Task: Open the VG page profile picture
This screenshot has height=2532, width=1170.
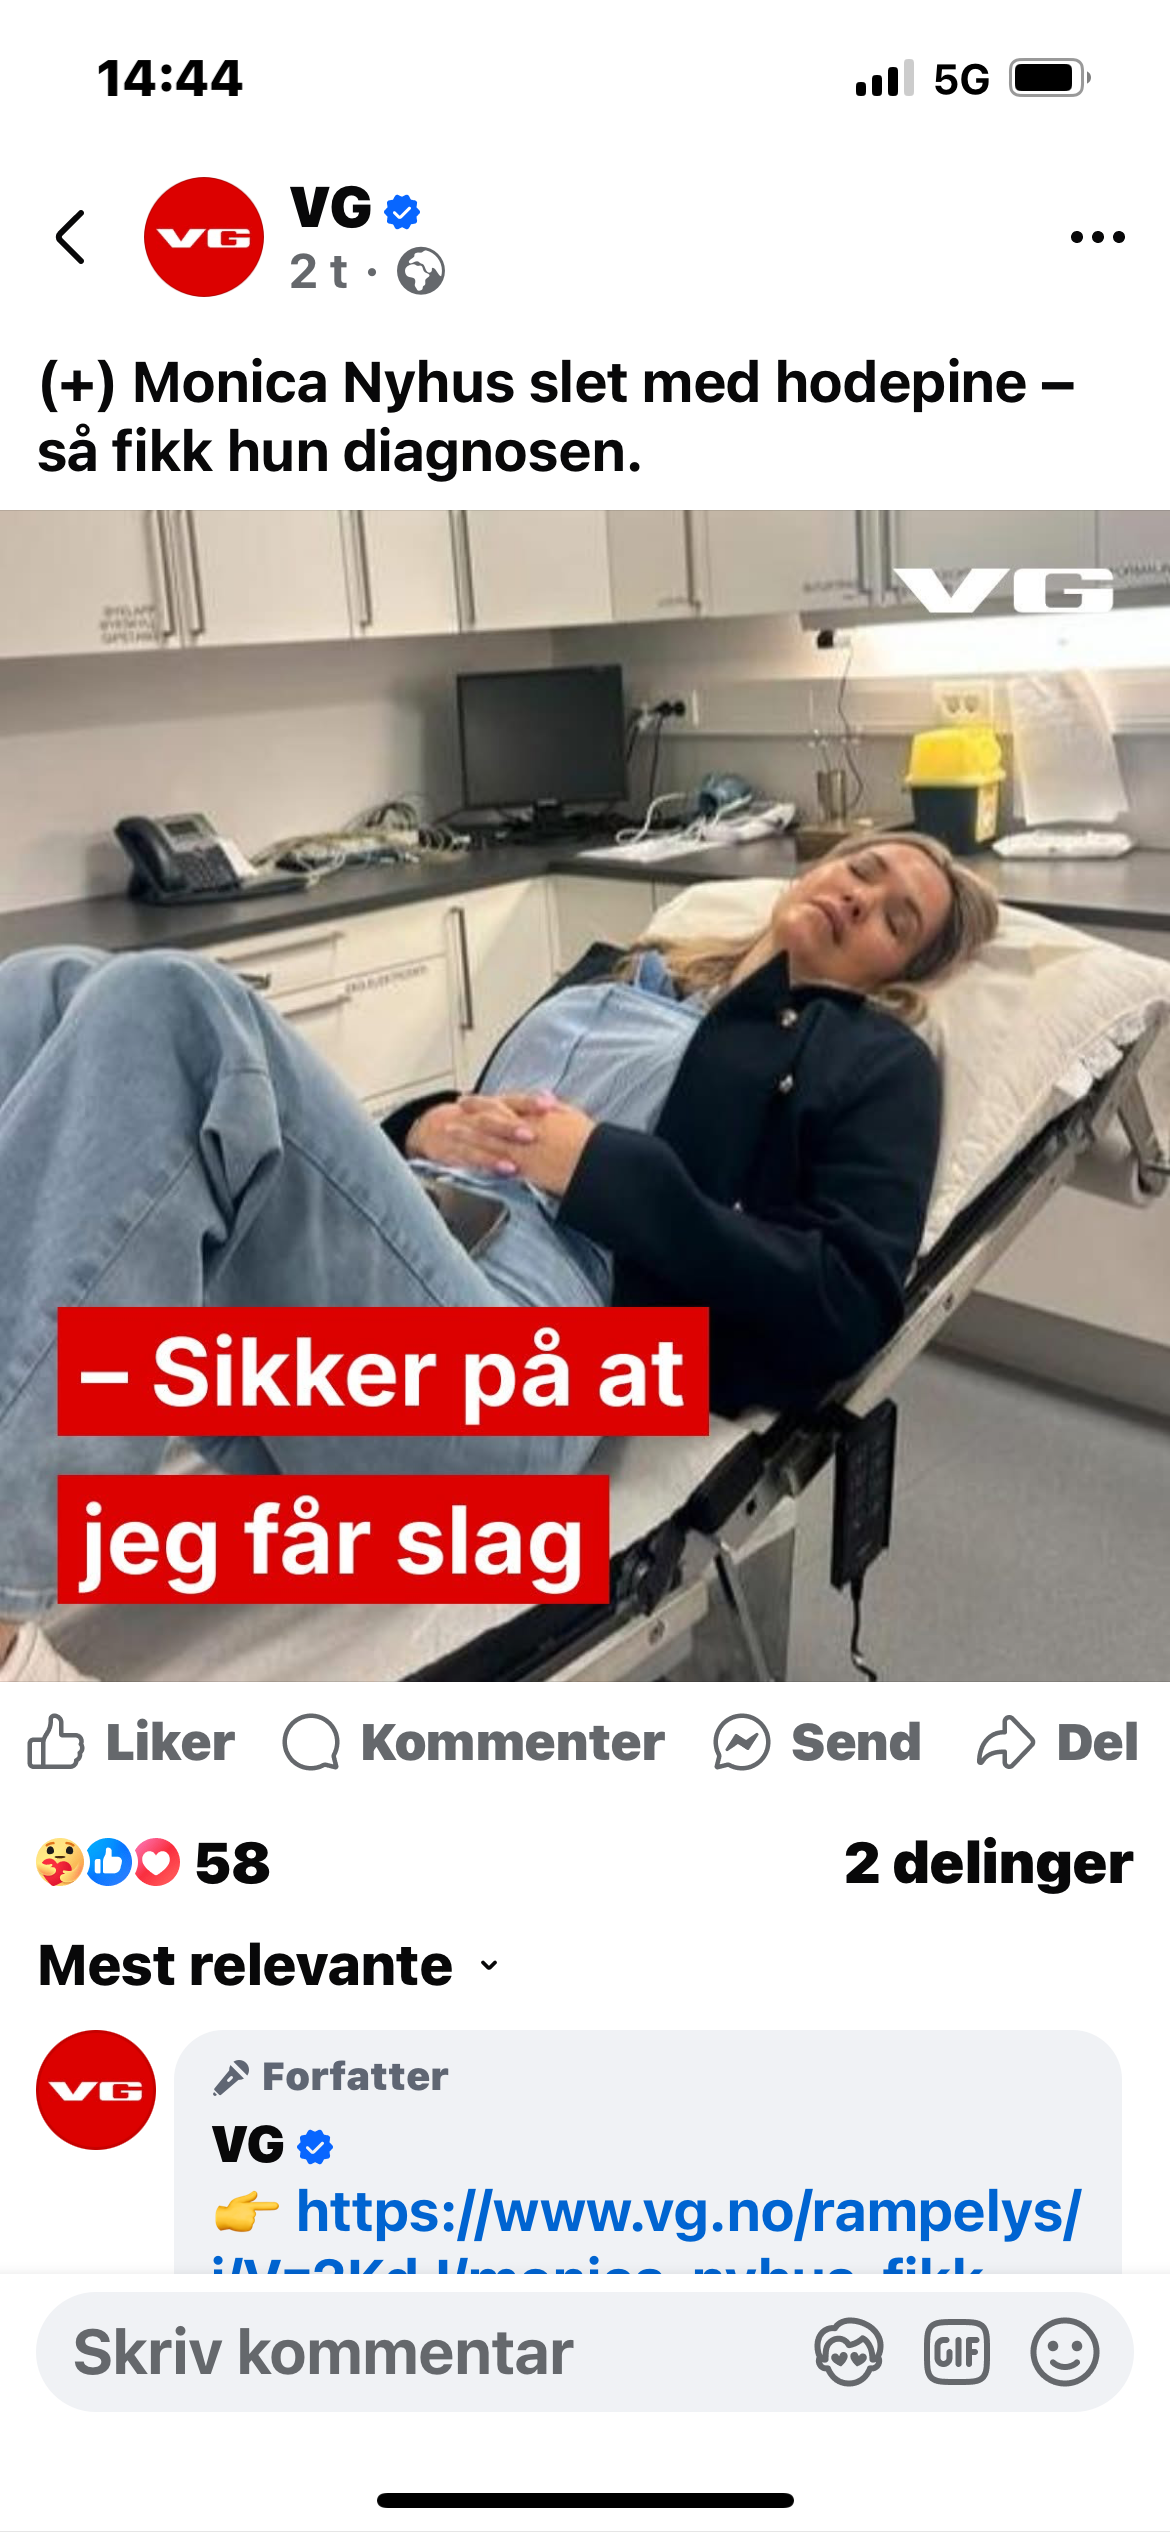Action: (x=204, y=237)
